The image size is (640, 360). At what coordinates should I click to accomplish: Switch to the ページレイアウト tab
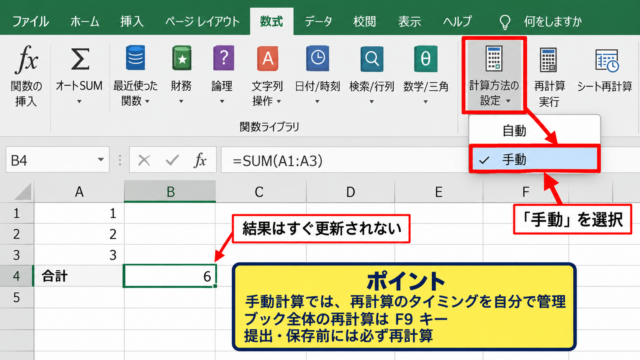point(202,21)
